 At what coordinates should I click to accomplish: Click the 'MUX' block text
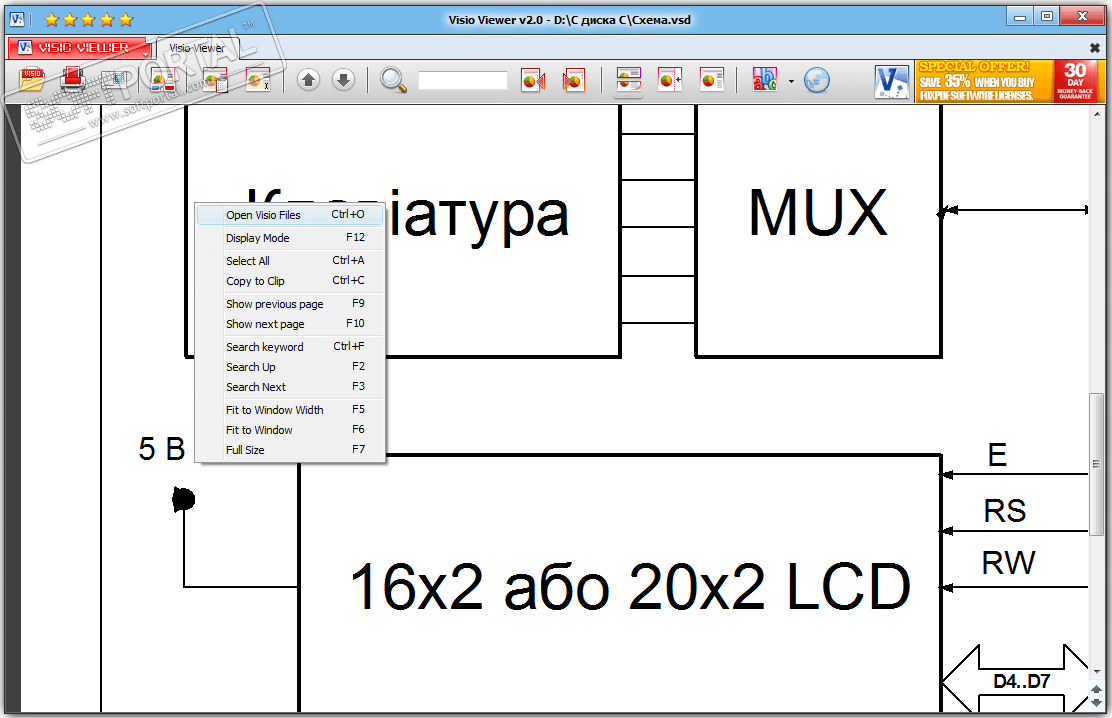[818, 212]
